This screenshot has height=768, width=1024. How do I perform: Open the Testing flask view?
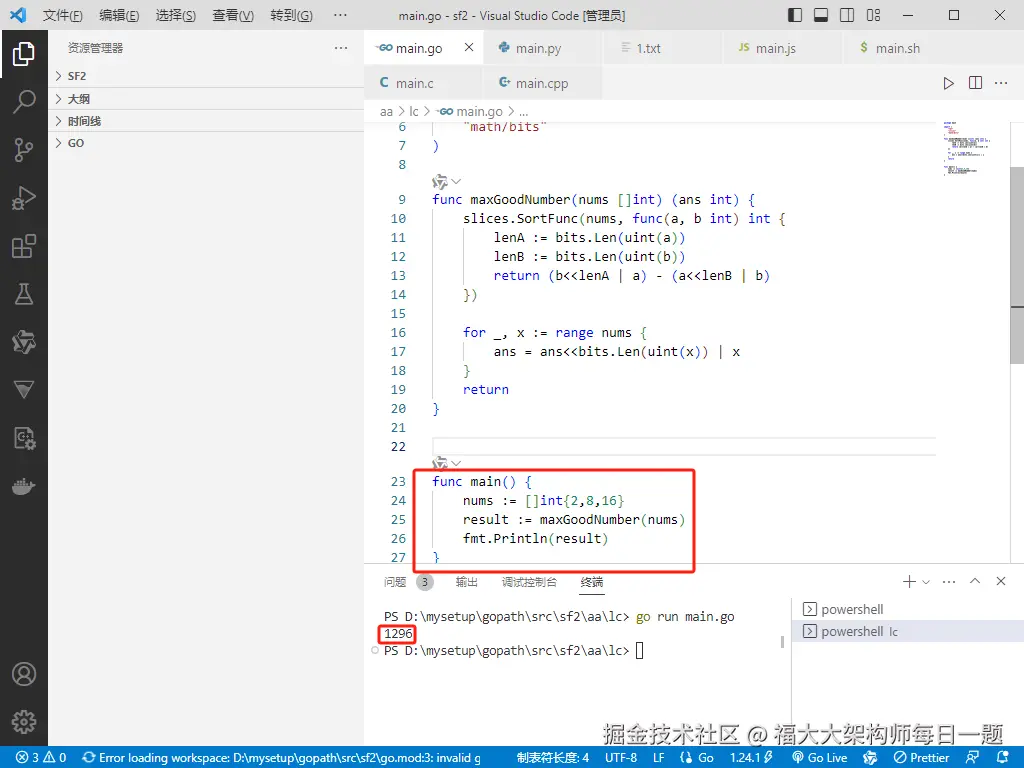tap(24, 295)
